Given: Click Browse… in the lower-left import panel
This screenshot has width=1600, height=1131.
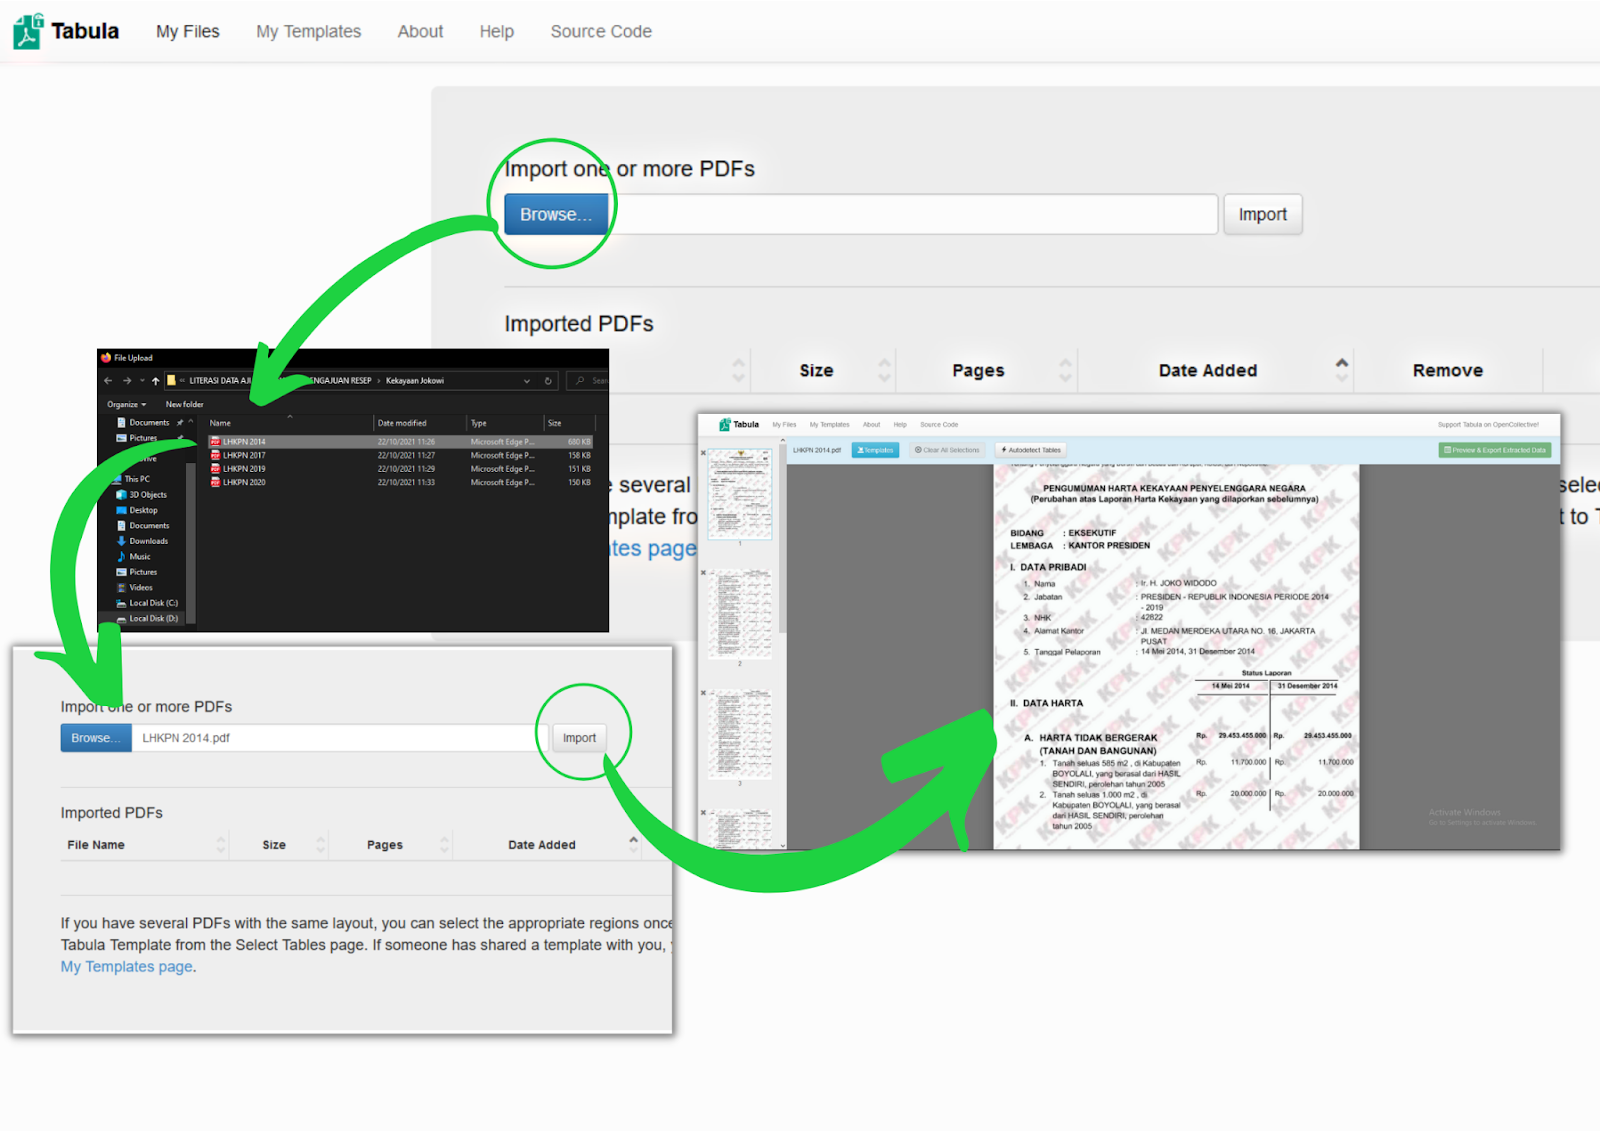Looking at the screenshot, I should point(96,738).
